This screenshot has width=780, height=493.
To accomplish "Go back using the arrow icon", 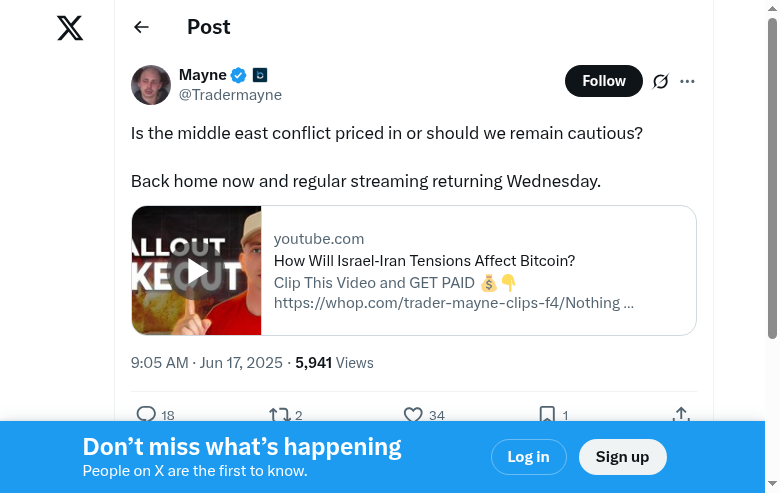I will tap(141, 28).
